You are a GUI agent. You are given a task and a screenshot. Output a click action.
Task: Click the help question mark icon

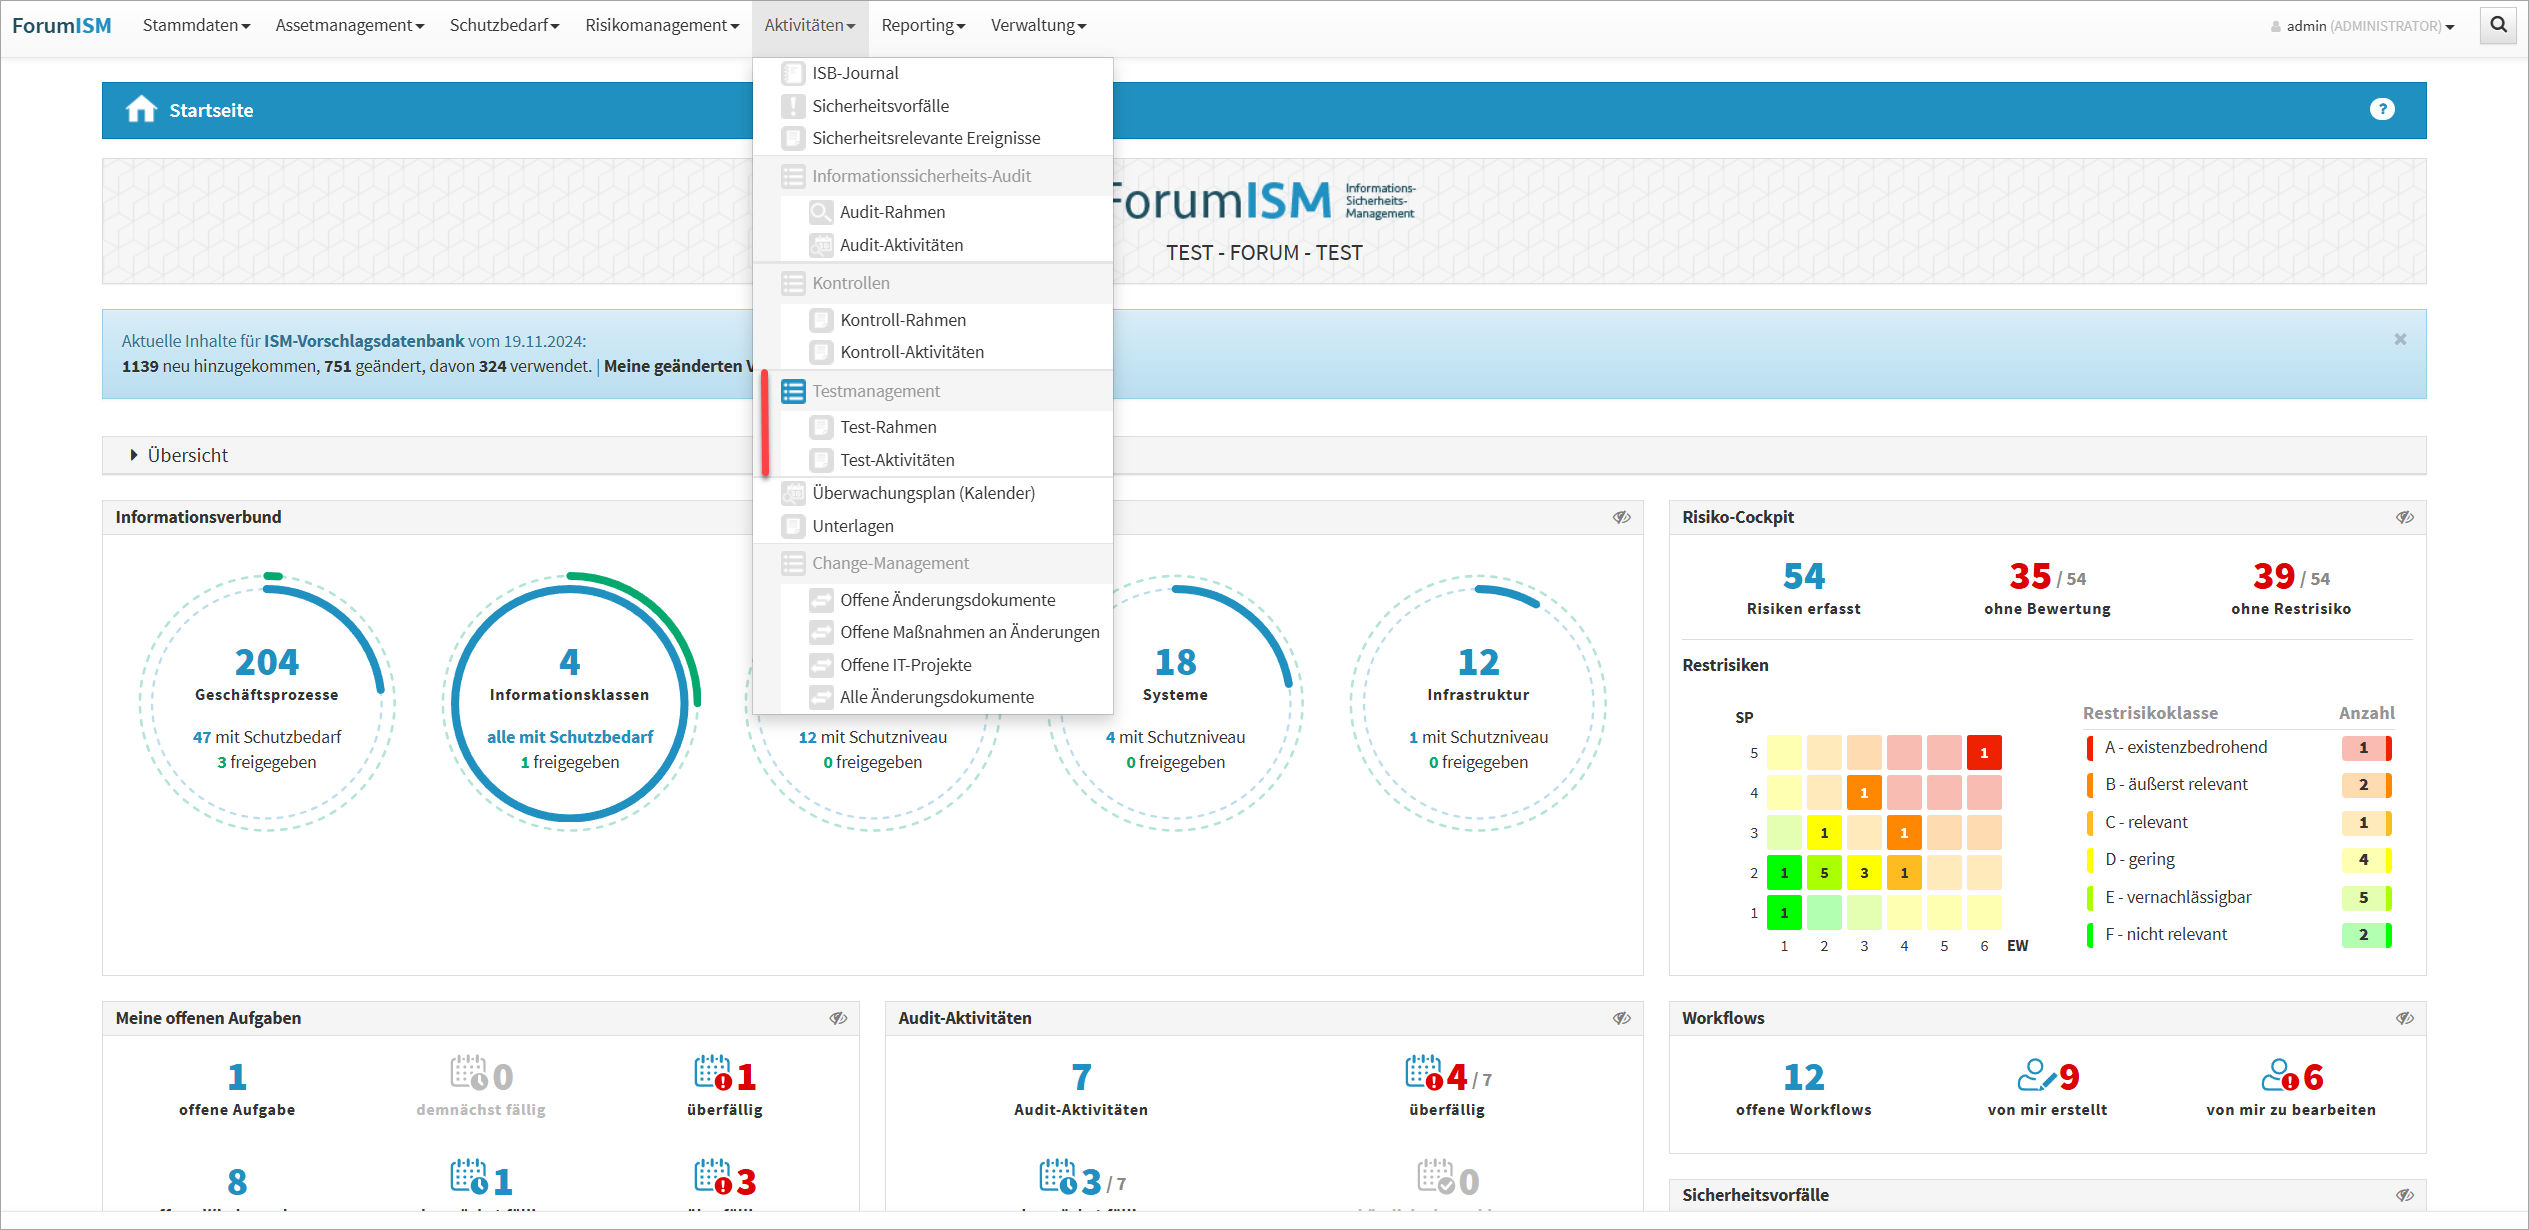pos(2381,109)
